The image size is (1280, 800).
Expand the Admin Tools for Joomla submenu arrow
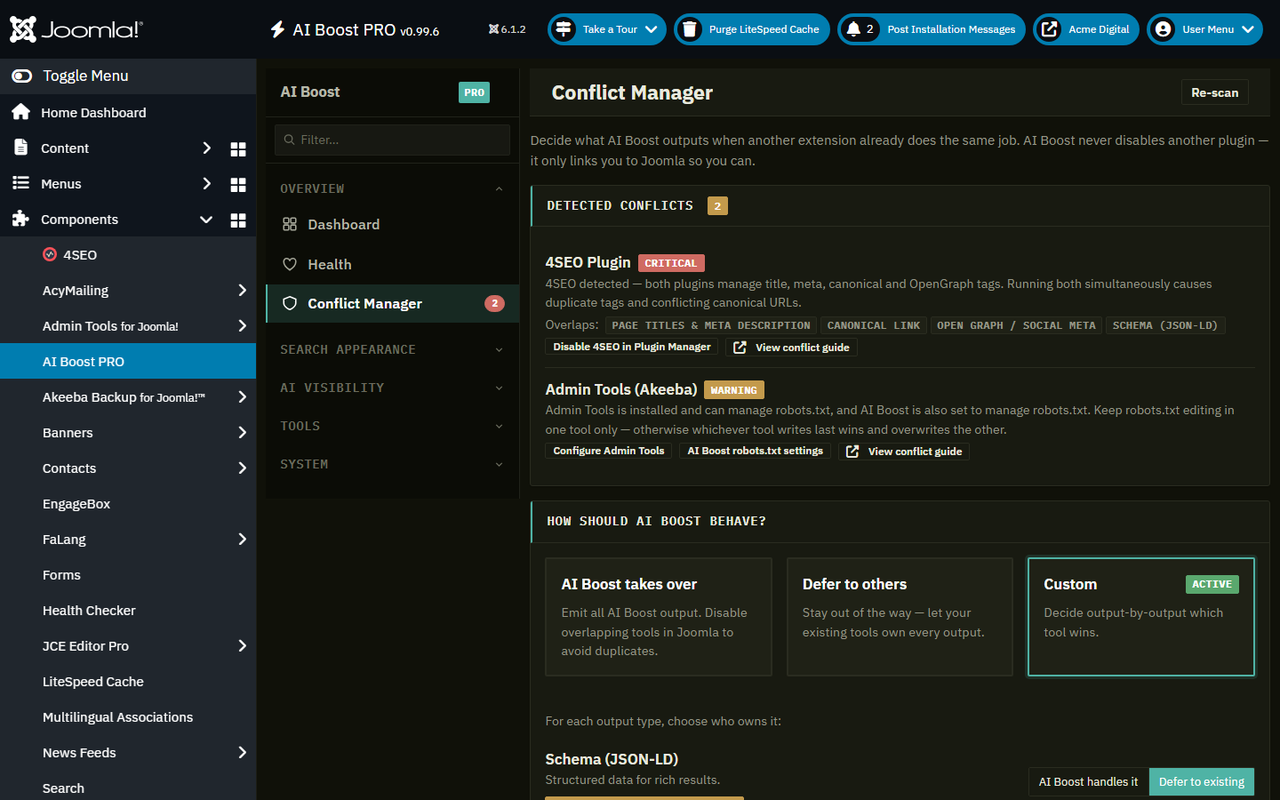pyautogui.click(x=242, y=326)
